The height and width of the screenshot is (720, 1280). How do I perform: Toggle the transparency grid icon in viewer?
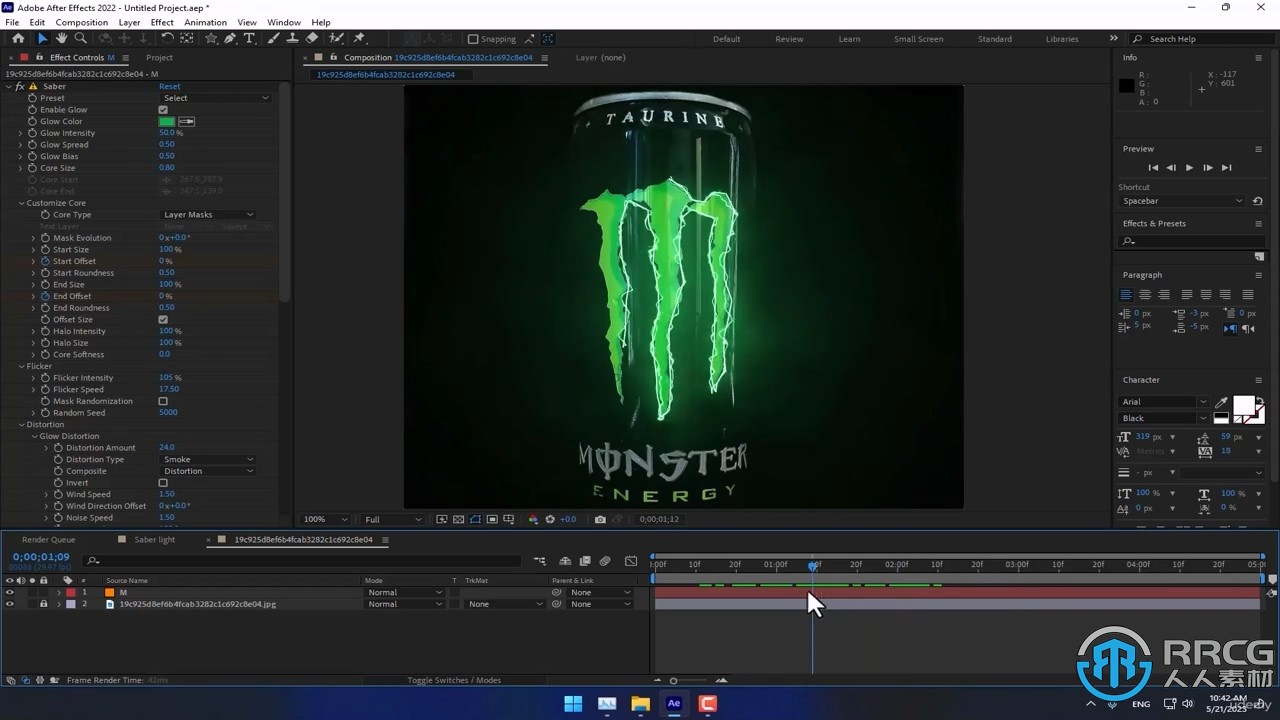[459, 520]
